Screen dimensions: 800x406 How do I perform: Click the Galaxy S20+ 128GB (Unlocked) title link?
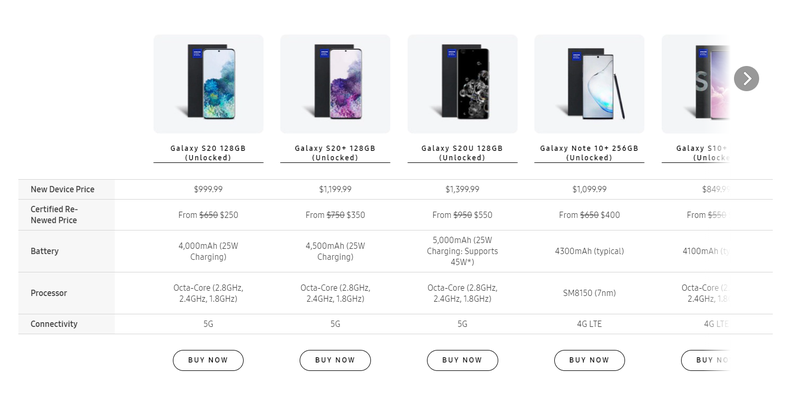[335, 153]
